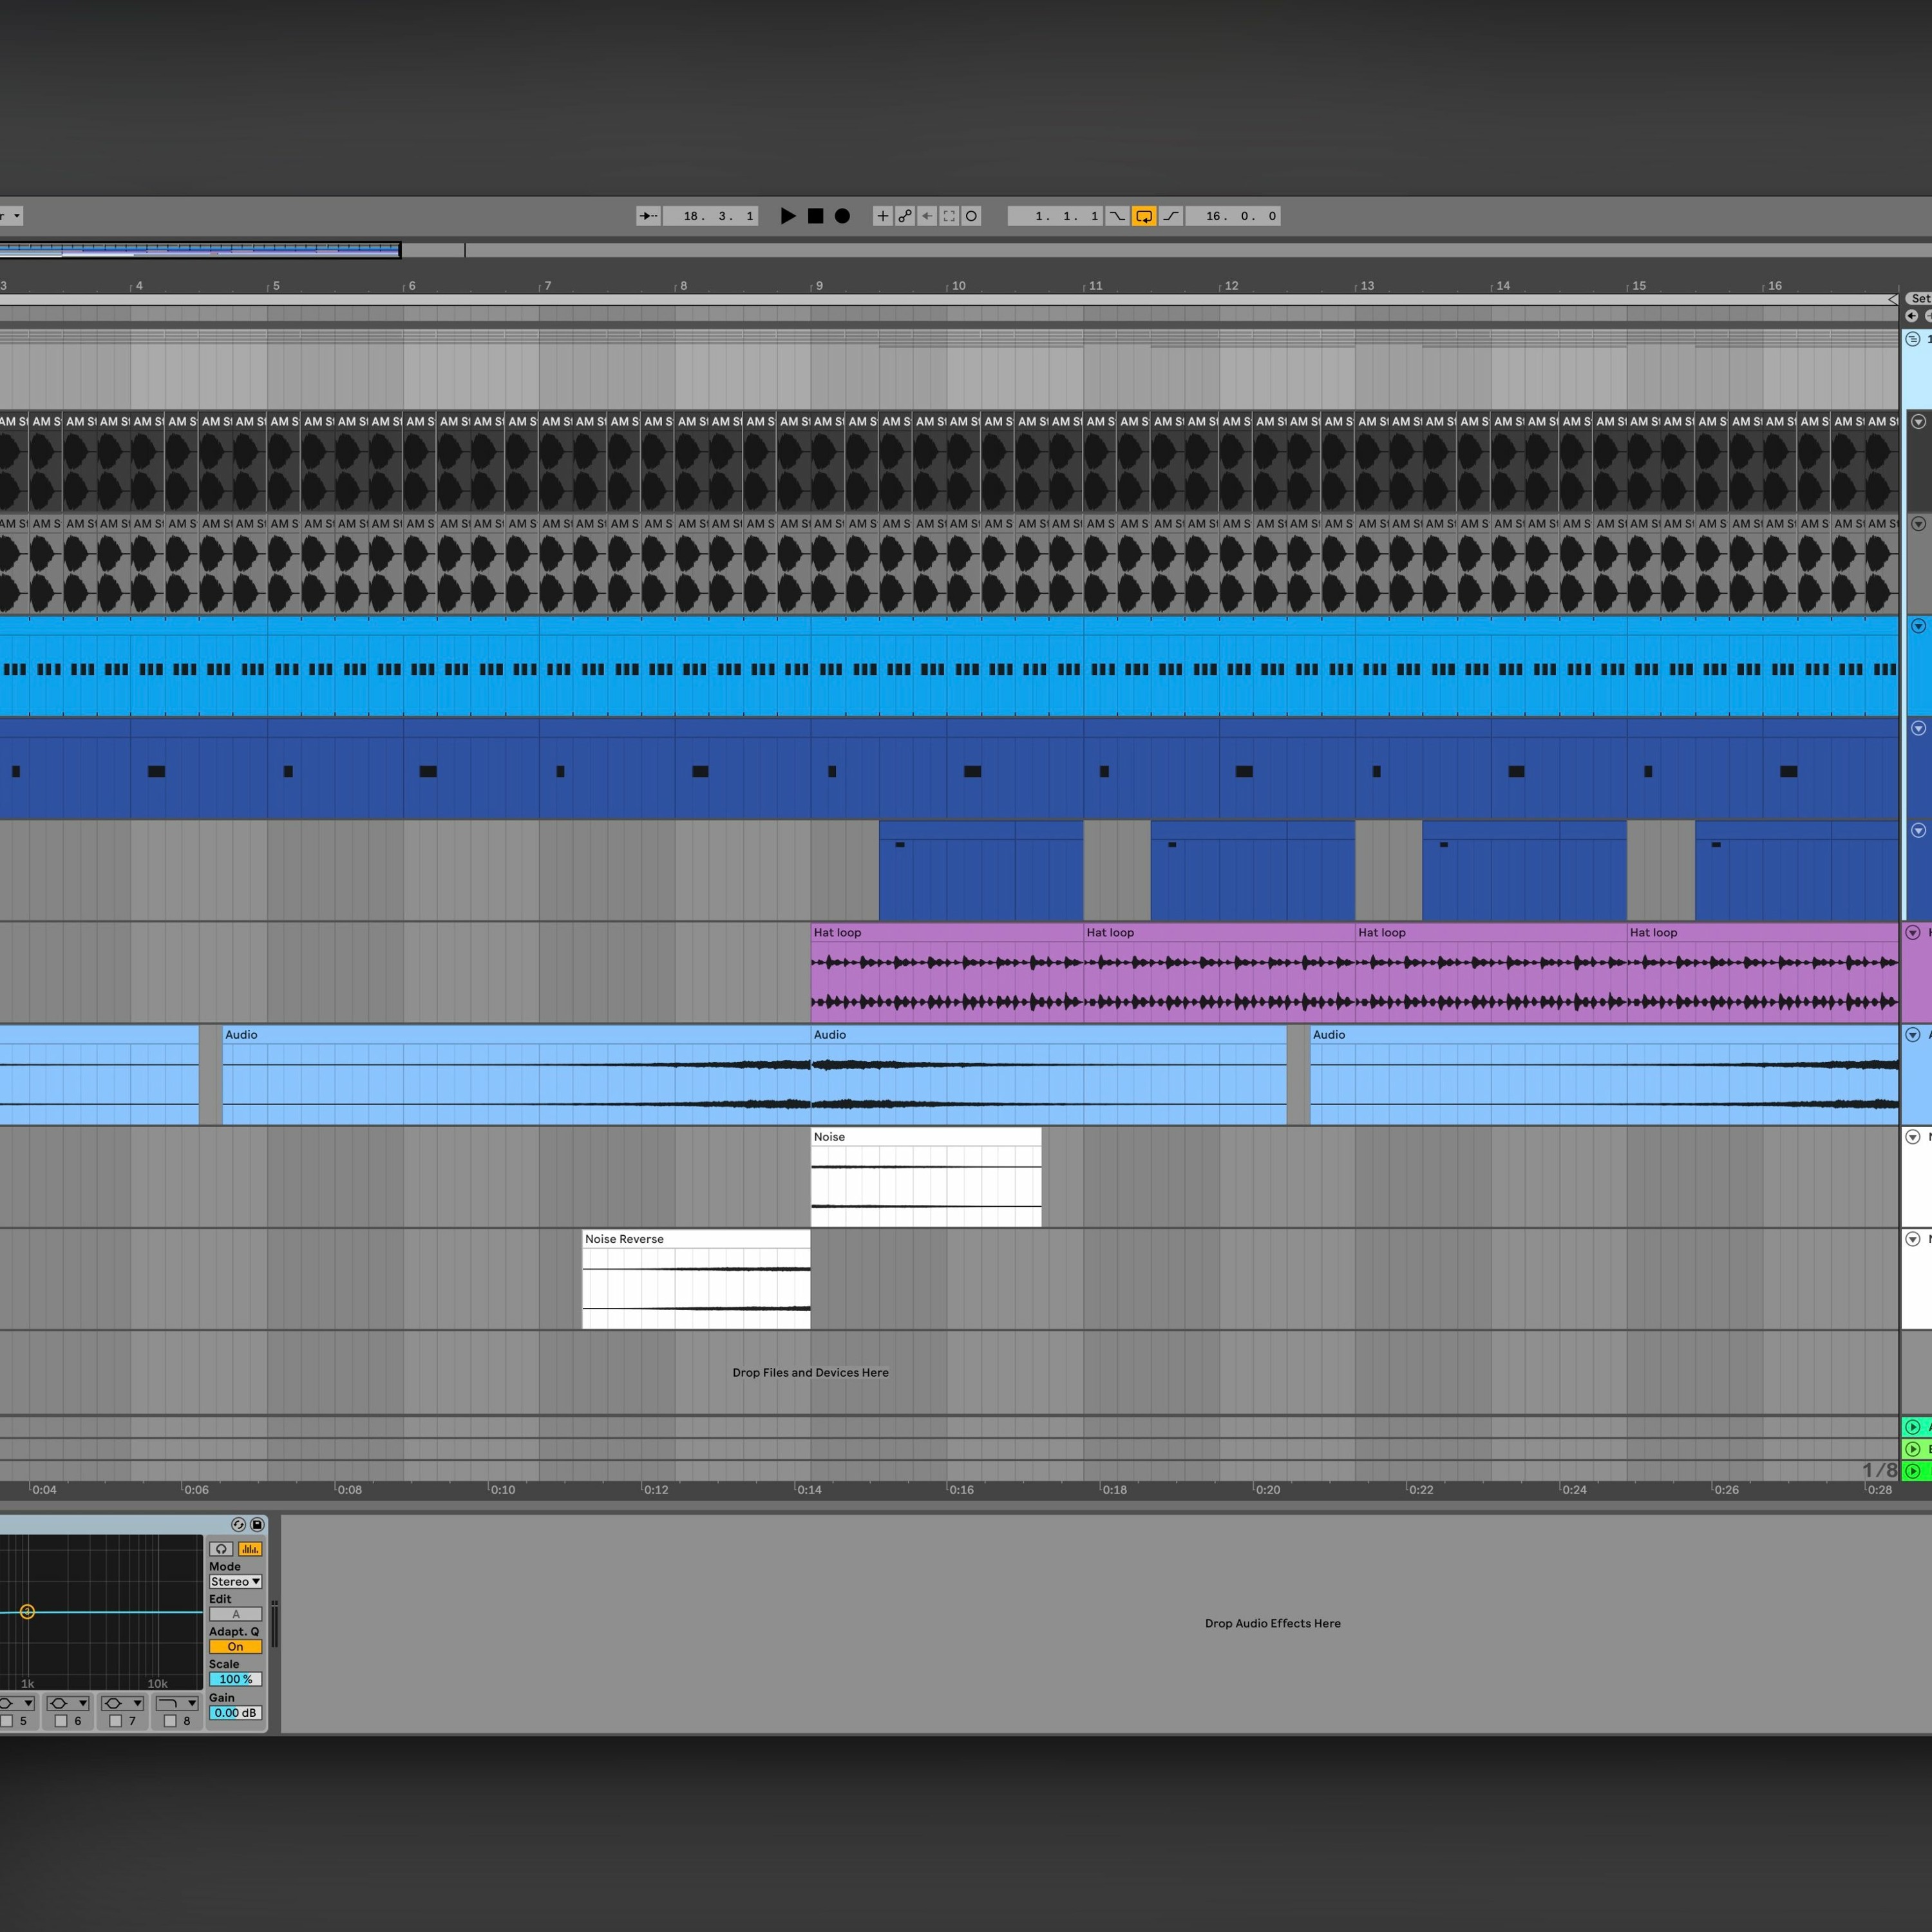The width and height of the screenshot is (1932, 1932).
Task: Unfold the dark blue bass MIDI track
Action: point(1918,728)
